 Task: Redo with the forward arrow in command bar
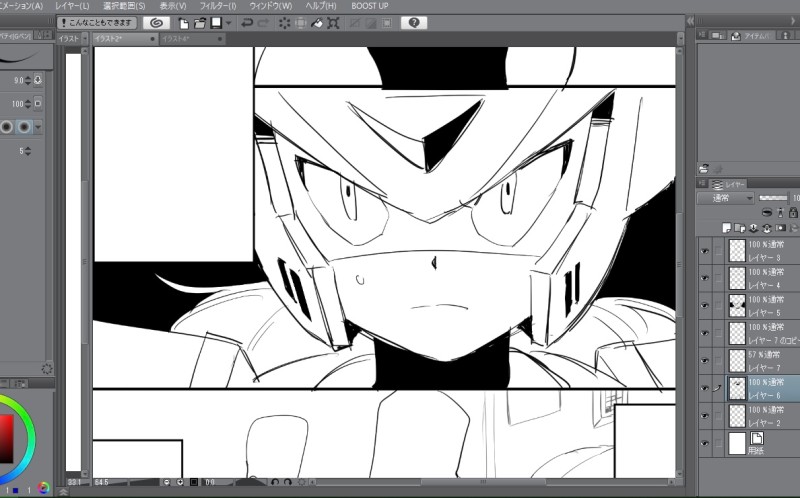tap(264, 23)
